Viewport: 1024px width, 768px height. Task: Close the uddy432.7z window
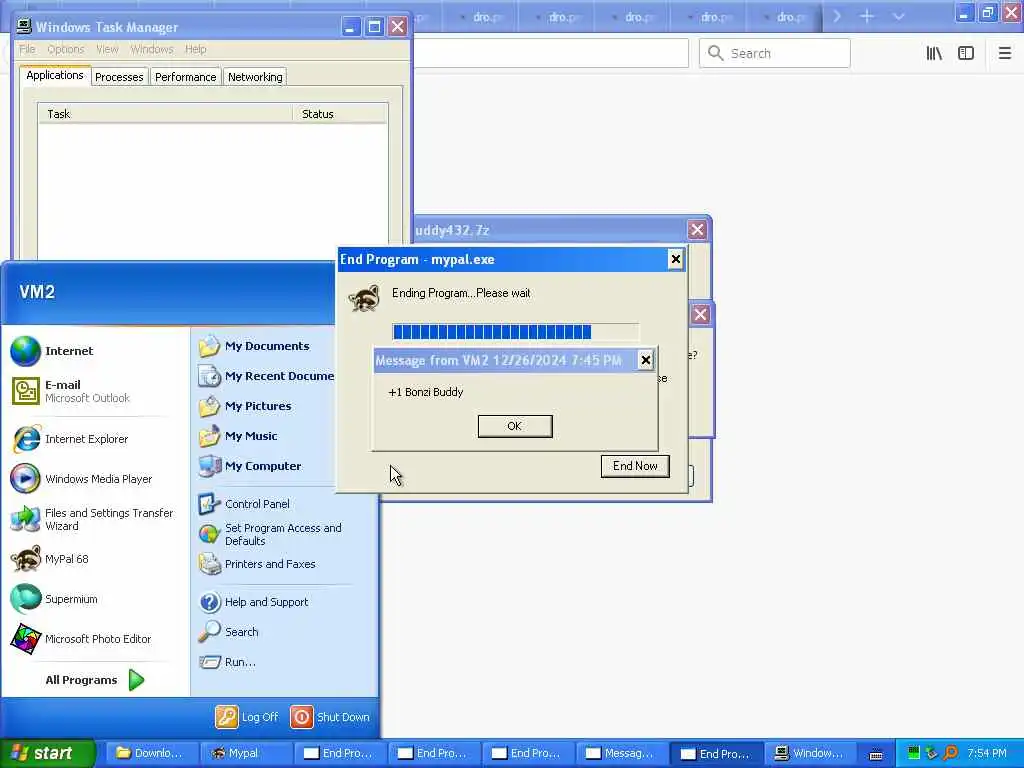tap(697, 230)
